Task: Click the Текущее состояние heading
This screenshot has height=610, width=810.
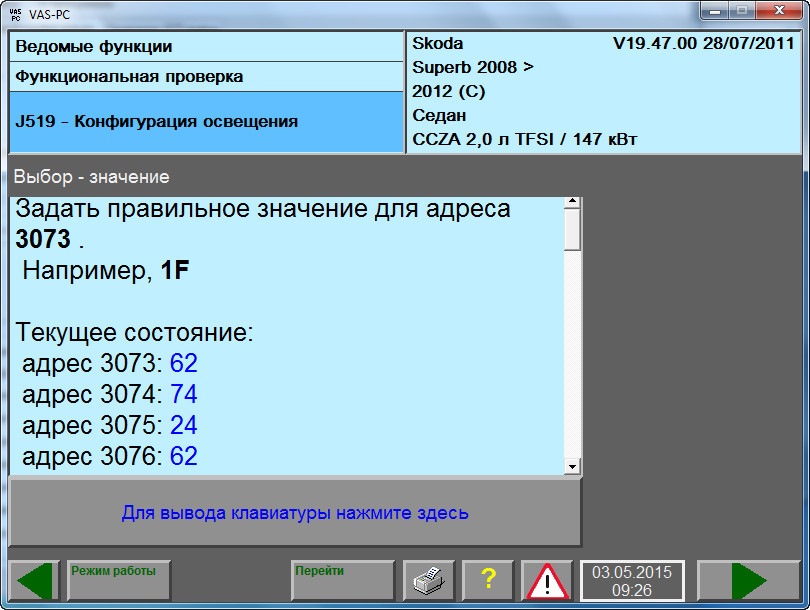Action: [134, 332]
